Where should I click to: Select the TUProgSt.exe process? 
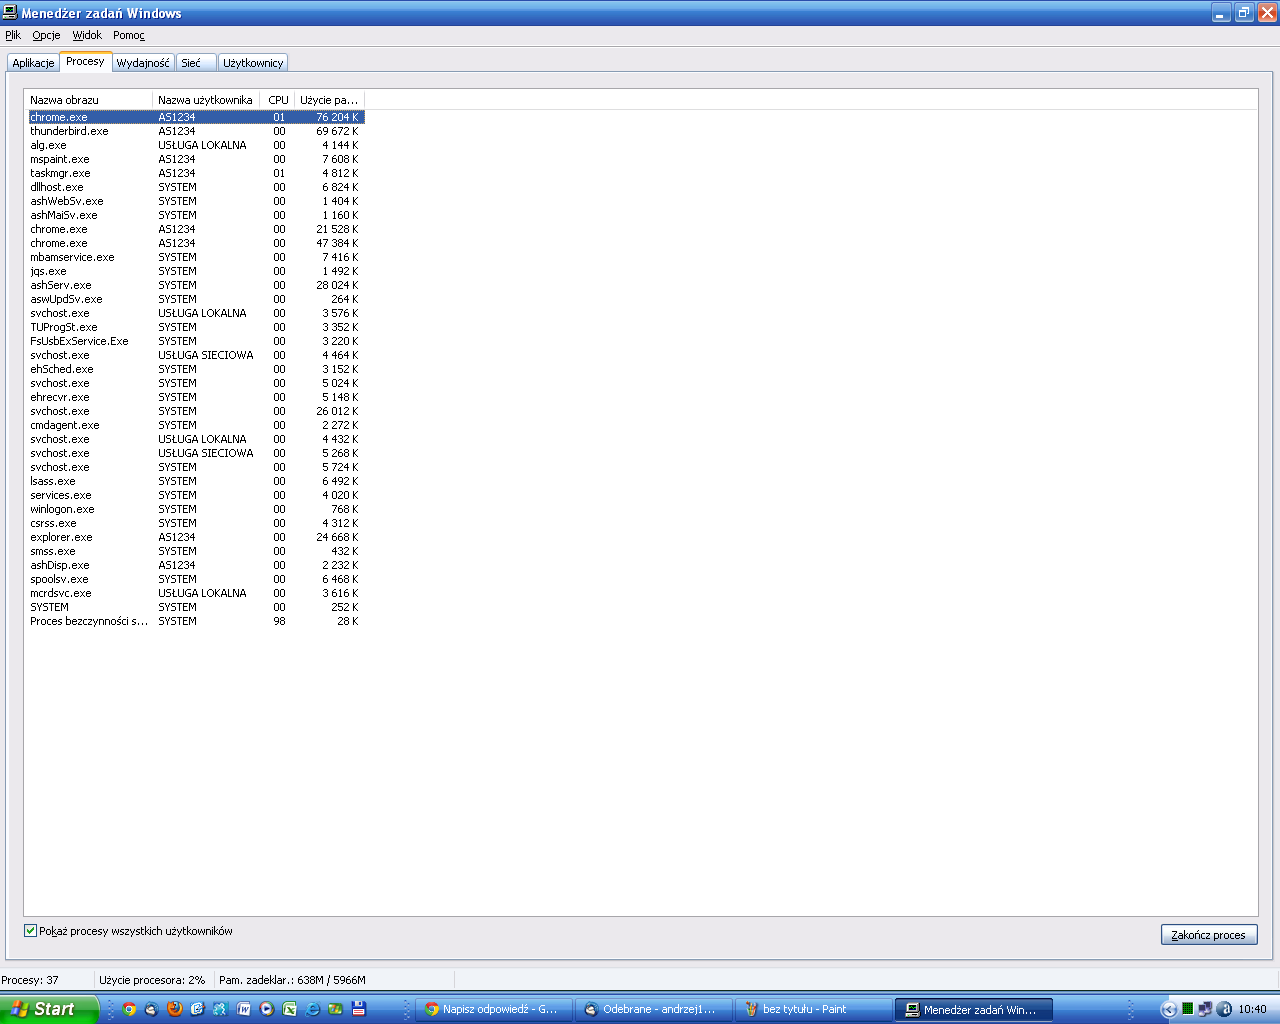tap(196, 327)
